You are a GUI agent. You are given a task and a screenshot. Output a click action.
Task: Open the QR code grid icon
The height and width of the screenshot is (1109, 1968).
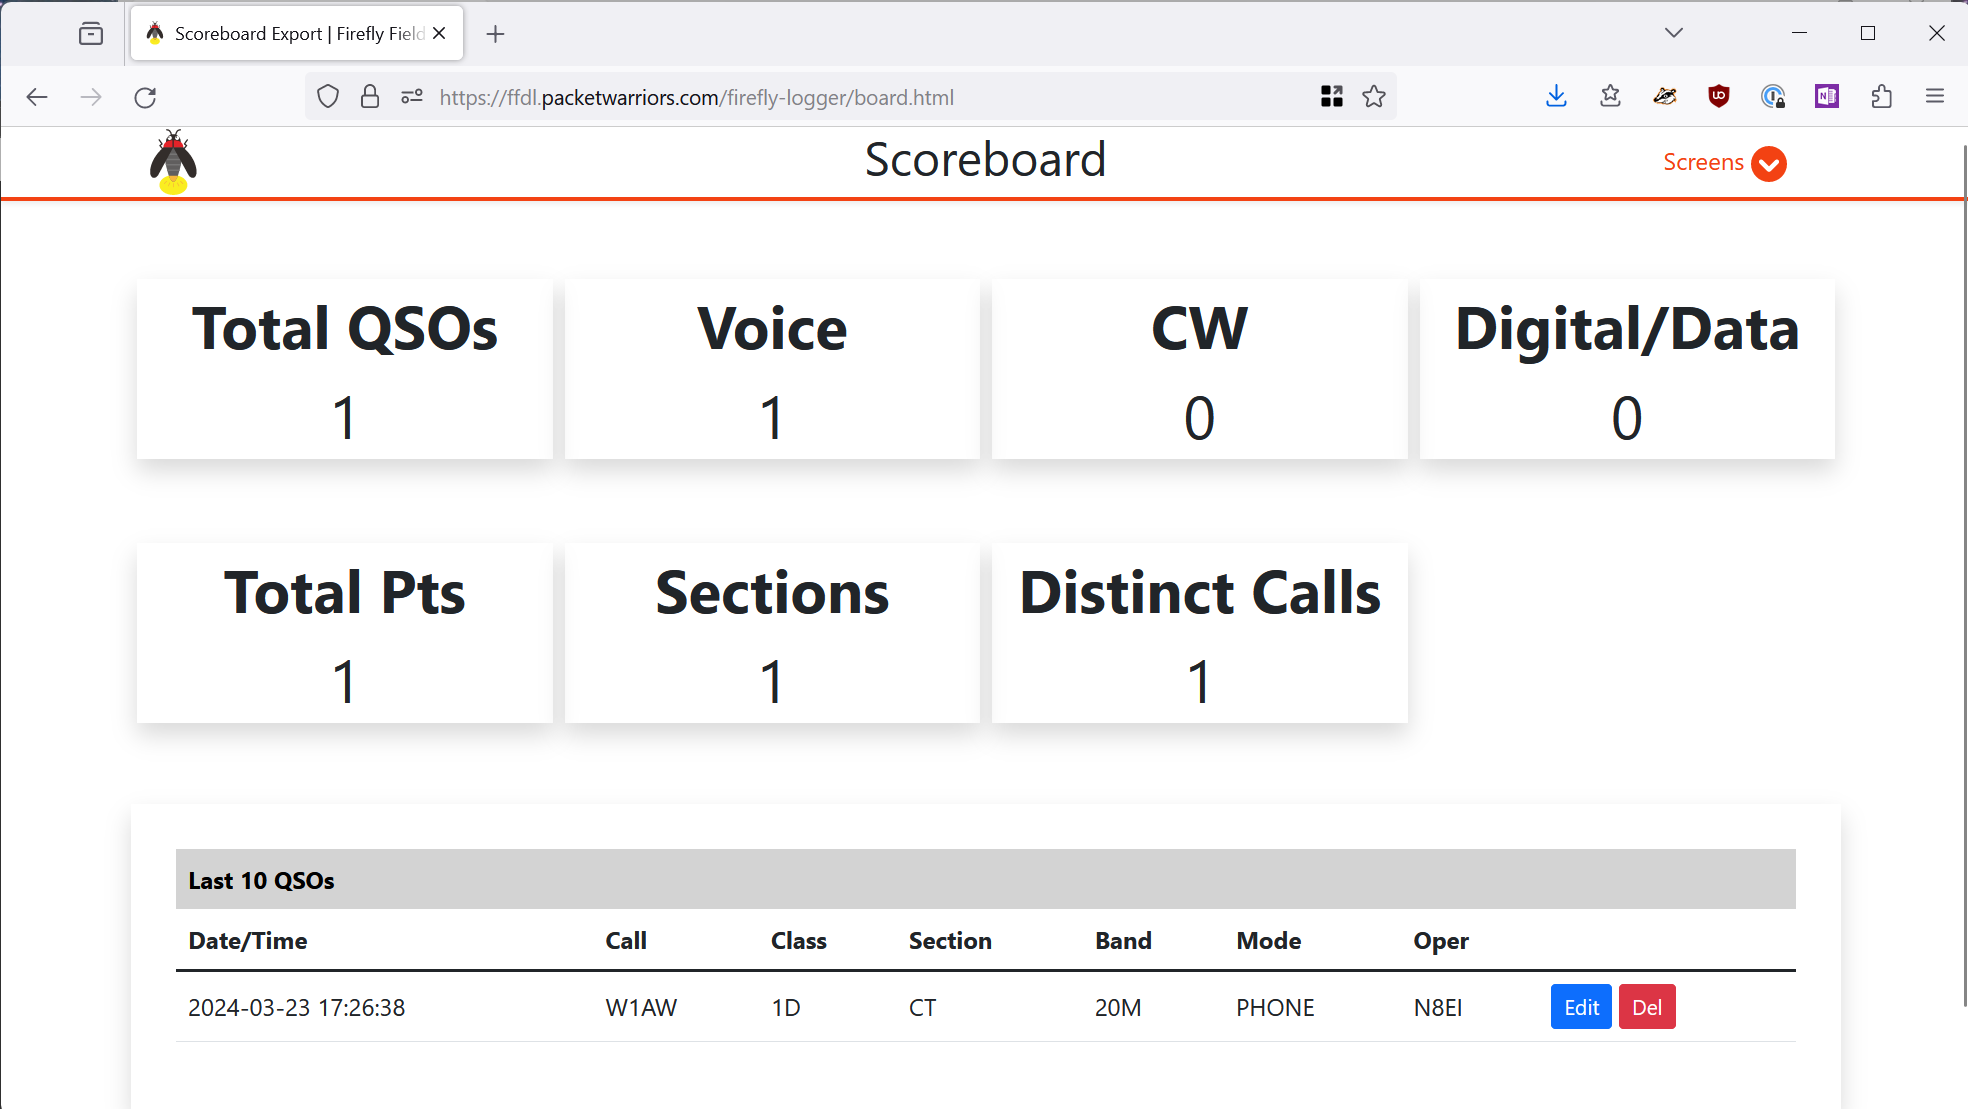1331,97
